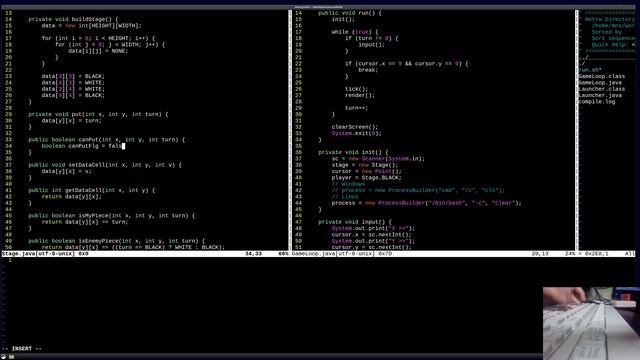Viewport: 640px width, 360px height.
Task: Open compile.log in the Netrw listing
Action: (597, 102)
